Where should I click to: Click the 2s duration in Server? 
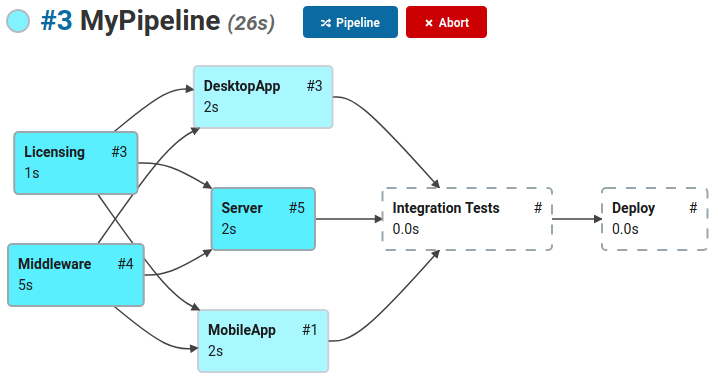(229, 229)
